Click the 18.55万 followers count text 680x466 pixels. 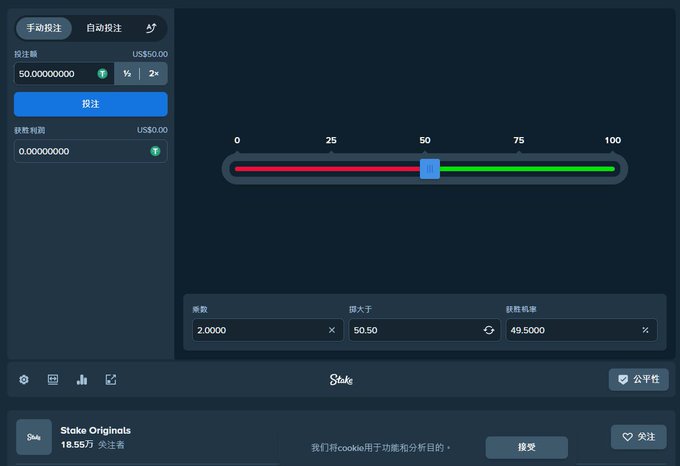pyautogui.click(x=77, y=445)
